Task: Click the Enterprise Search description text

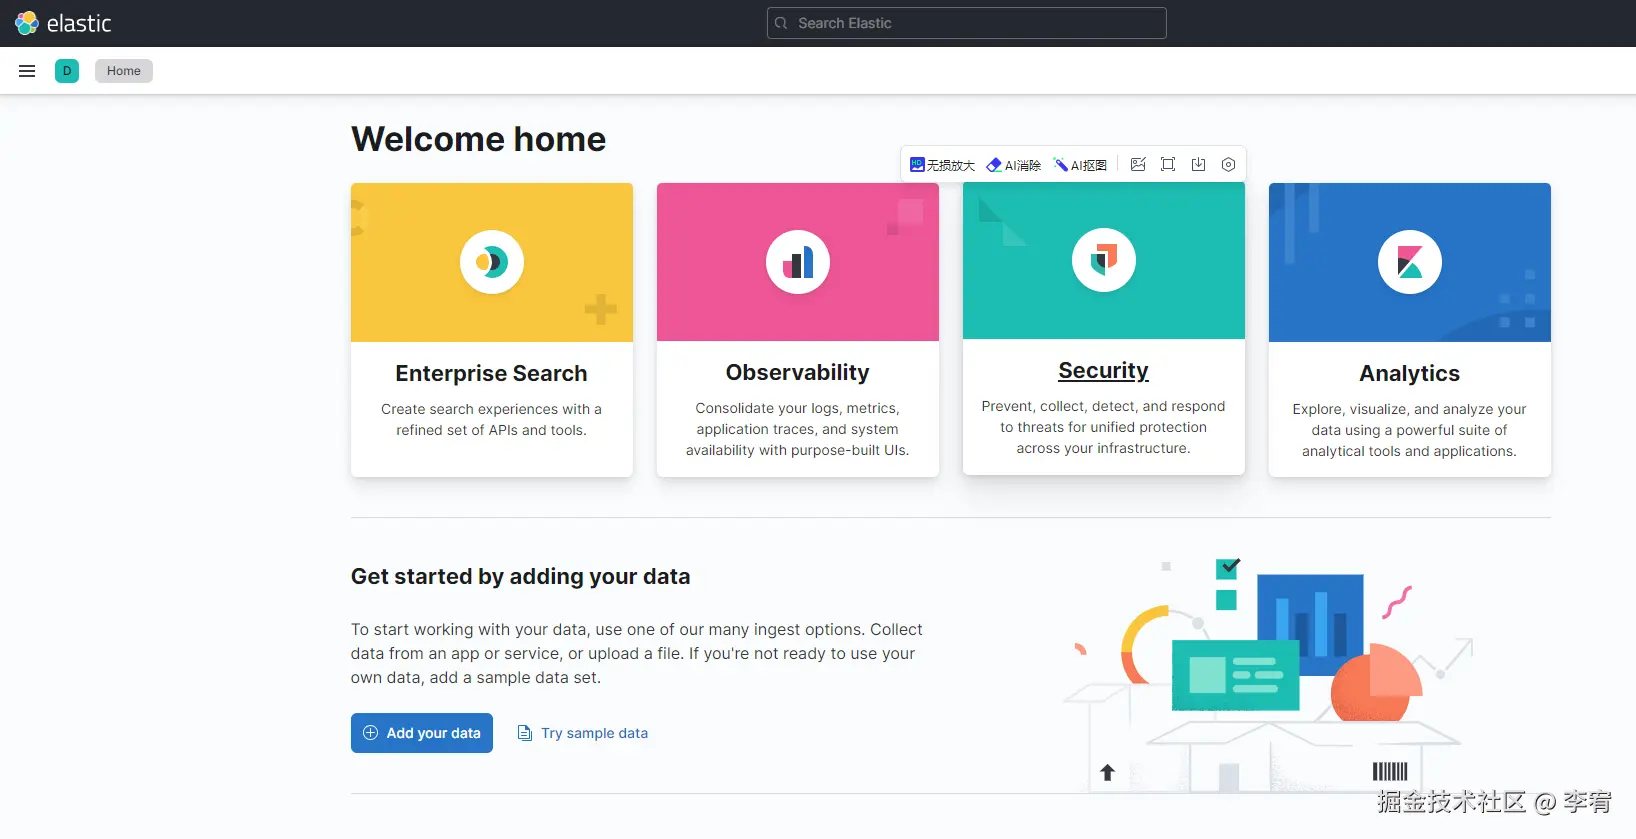Action: (x=491, y=420)
